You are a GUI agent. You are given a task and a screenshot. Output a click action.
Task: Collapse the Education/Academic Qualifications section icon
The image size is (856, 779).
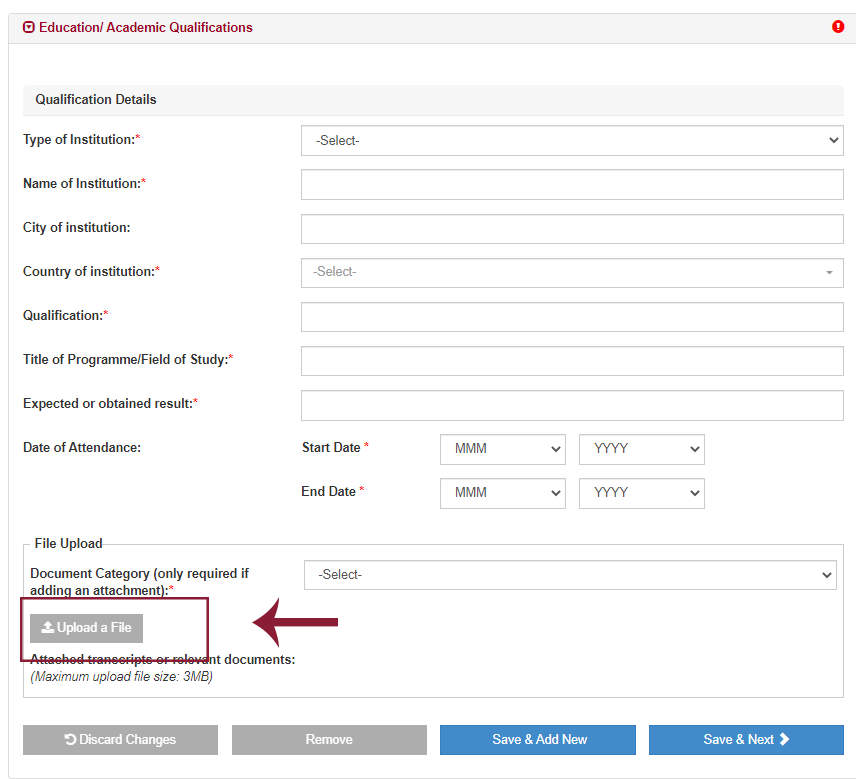[x=29, y=28]
